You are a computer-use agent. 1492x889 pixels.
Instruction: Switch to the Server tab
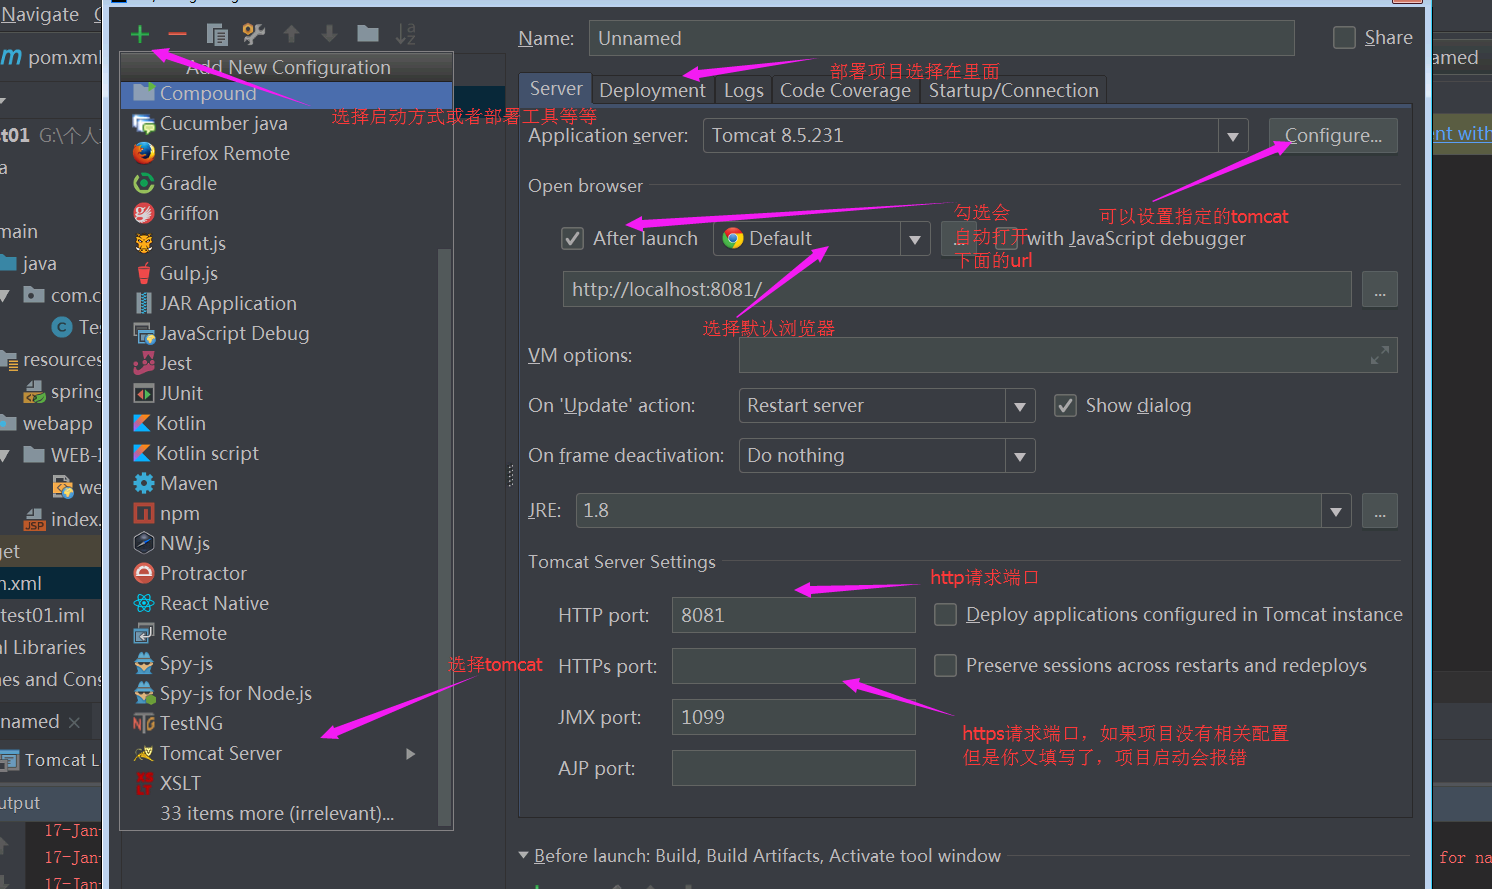pyautogui.click(x=556, y=88)
